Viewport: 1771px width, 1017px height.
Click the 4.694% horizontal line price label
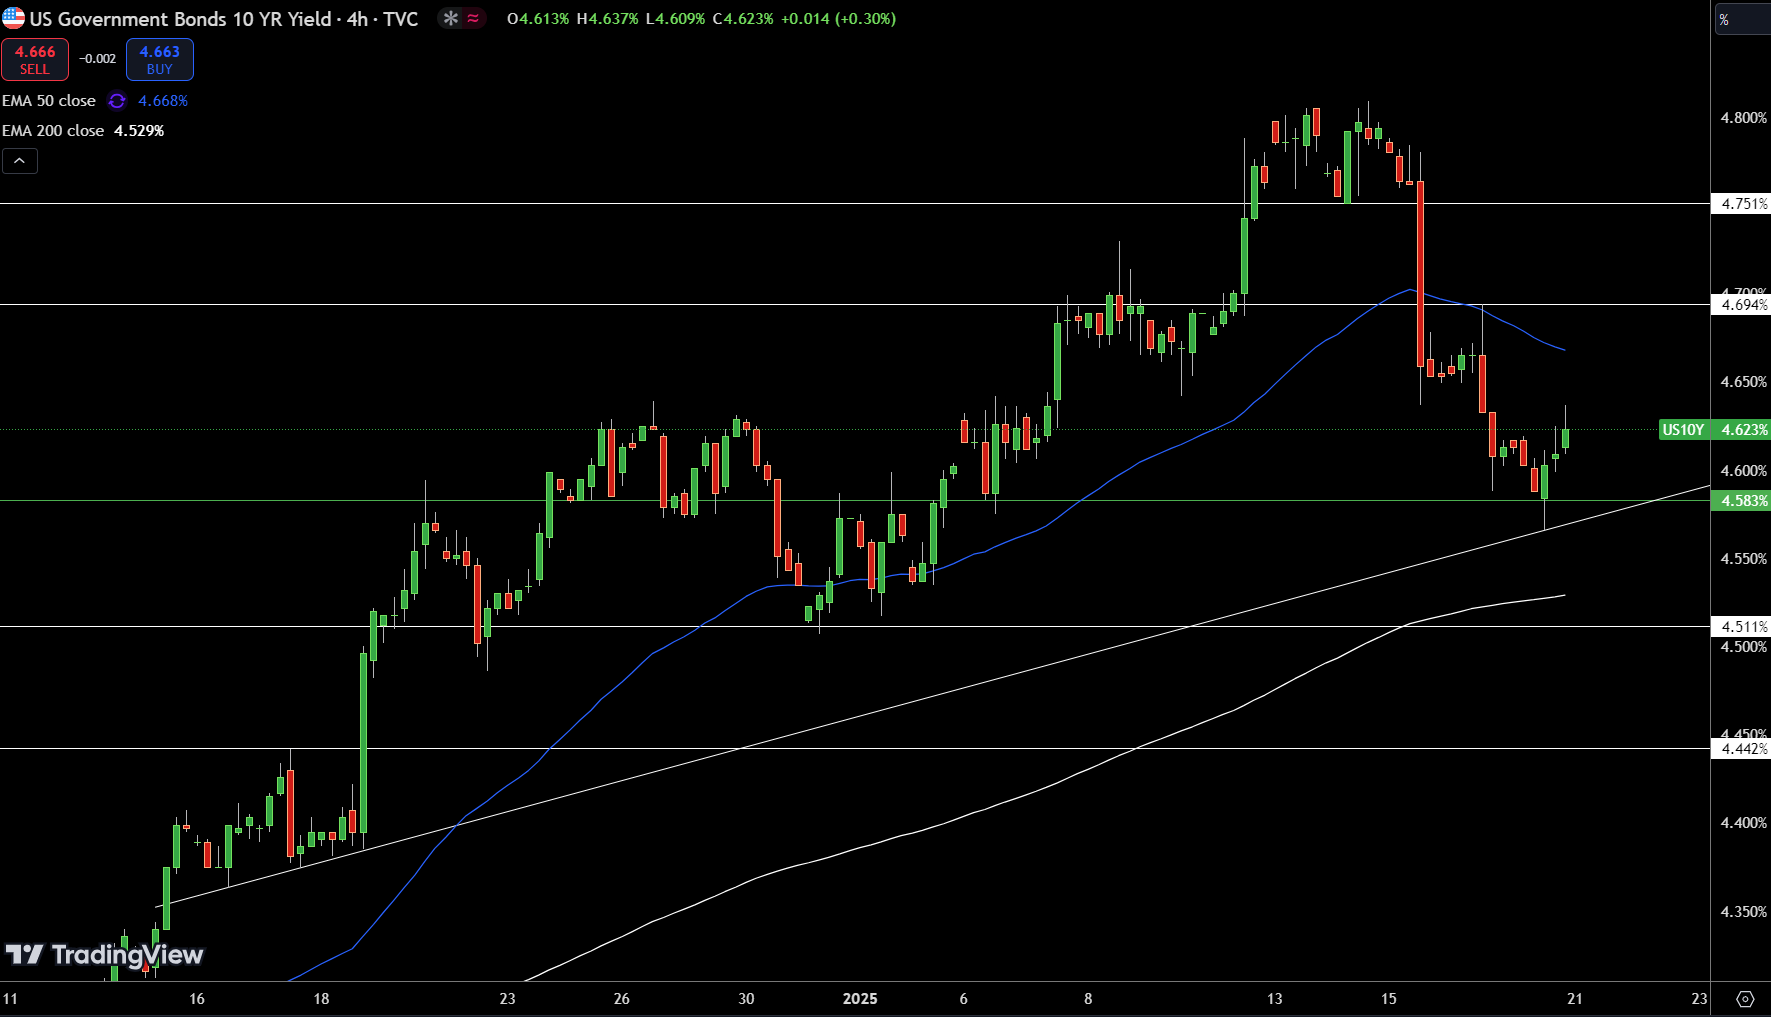click(1741, 305)
